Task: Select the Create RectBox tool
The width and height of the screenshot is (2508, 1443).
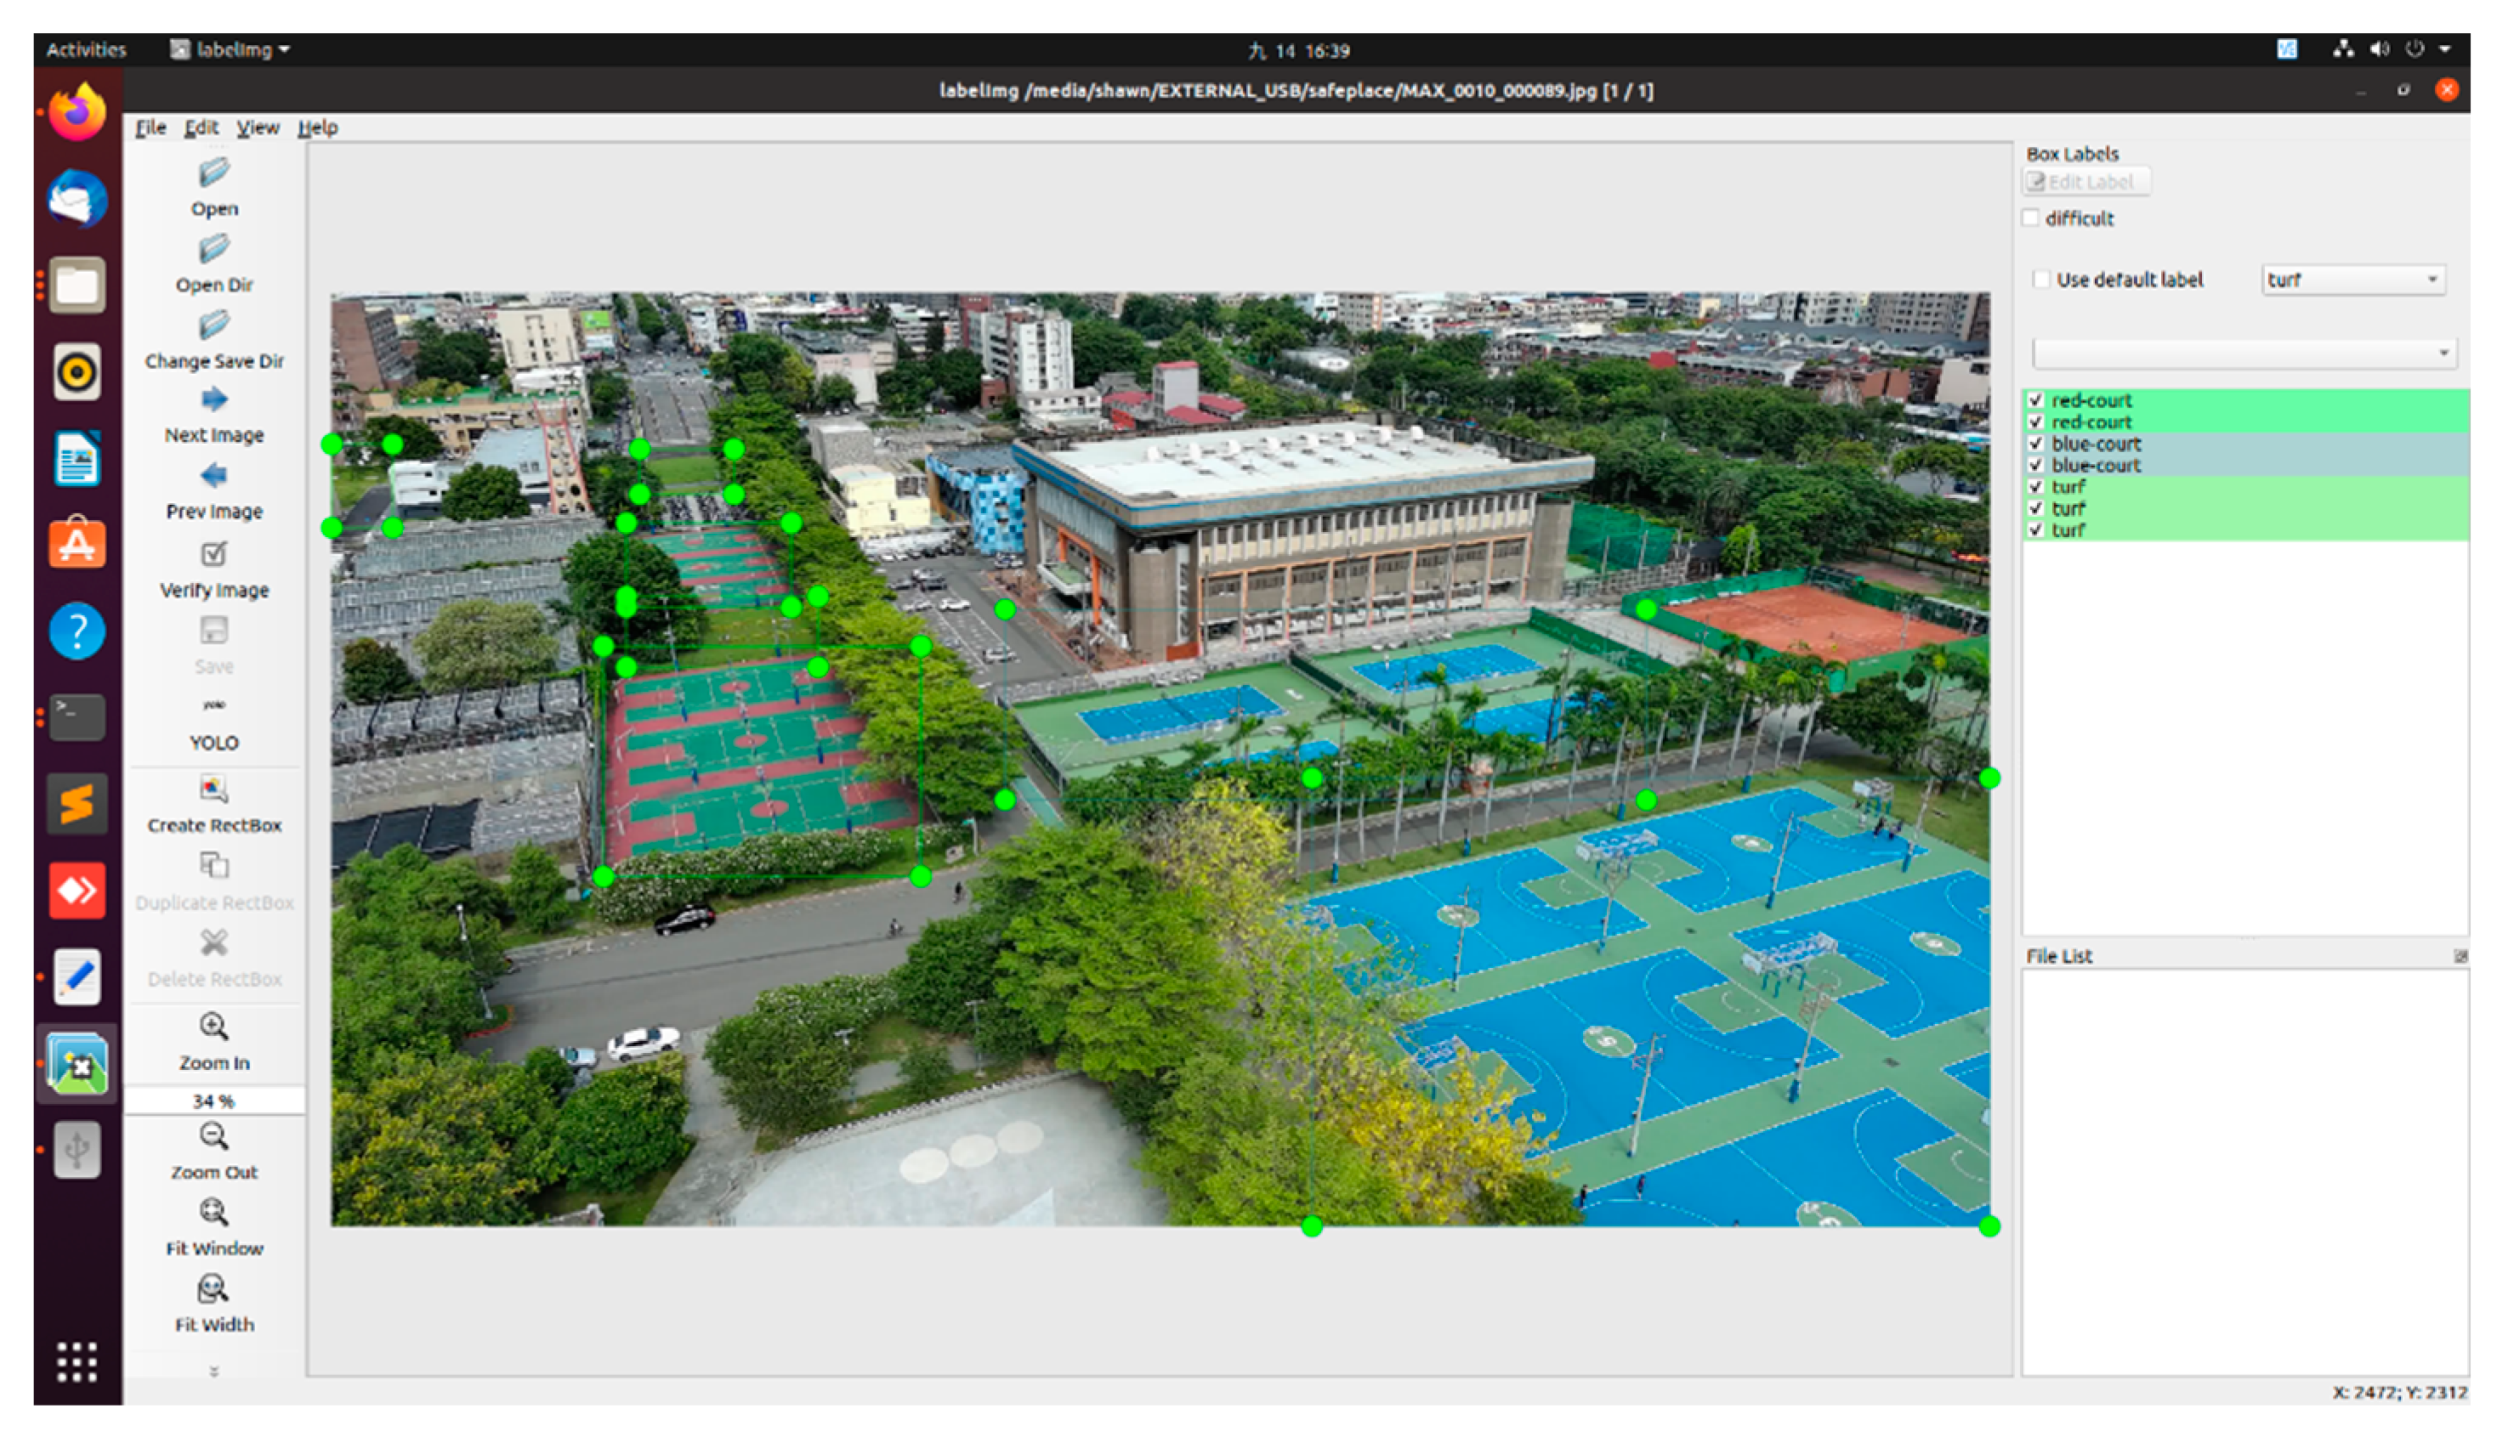Action: click(x=213, y=790)
